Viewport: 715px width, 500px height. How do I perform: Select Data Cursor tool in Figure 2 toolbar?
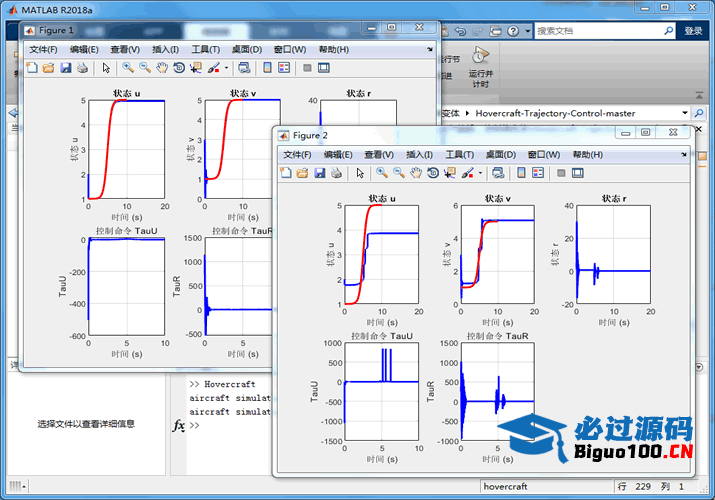[450, 173]
